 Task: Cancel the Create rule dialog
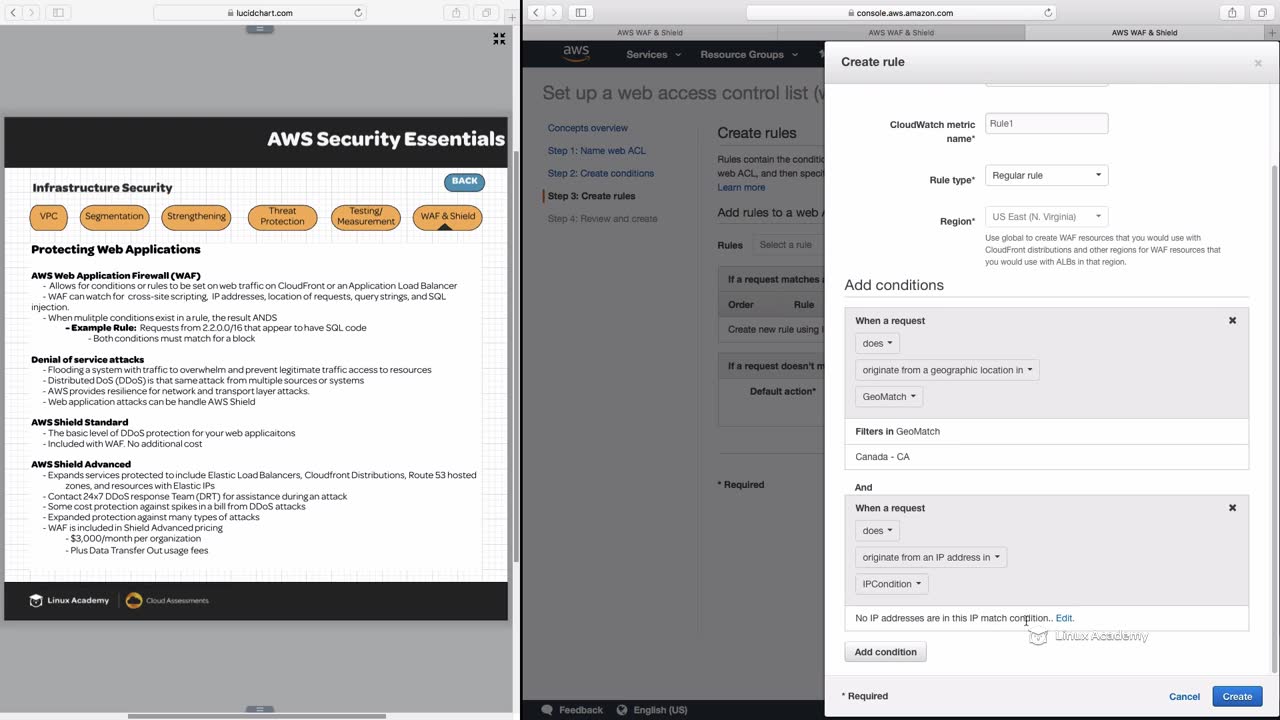[x=1184, y=696]
